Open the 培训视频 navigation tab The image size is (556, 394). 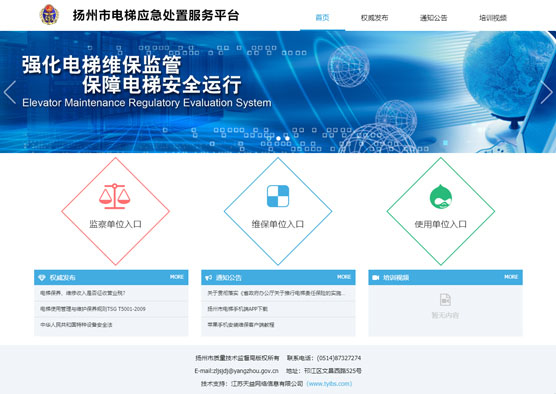[493, 17]
